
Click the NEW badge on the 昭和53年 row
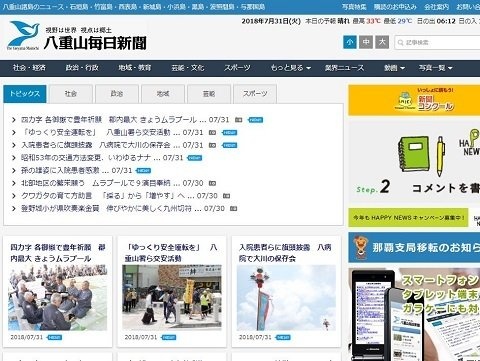click(x=195, y=158)
